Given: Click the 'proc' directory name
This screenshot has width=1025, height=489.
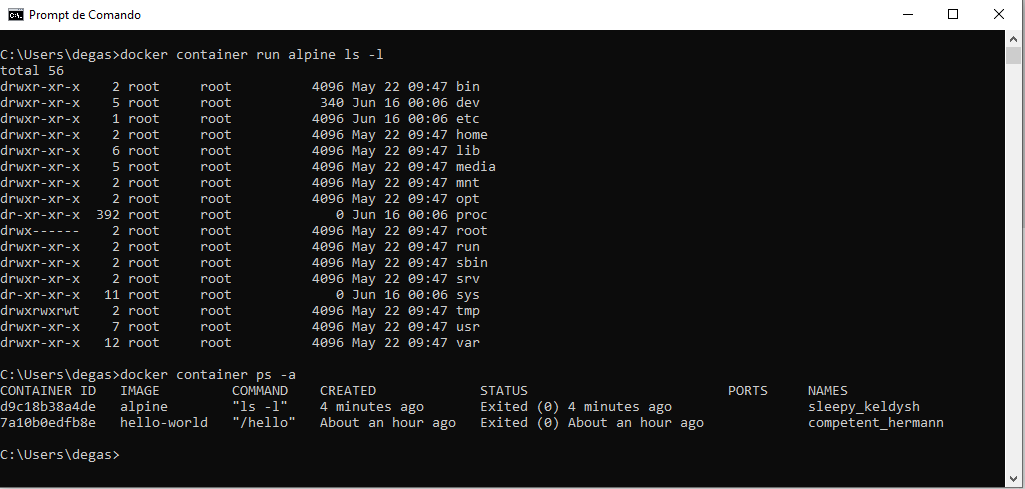Looking at the screenshot, I should coord(472,214).
